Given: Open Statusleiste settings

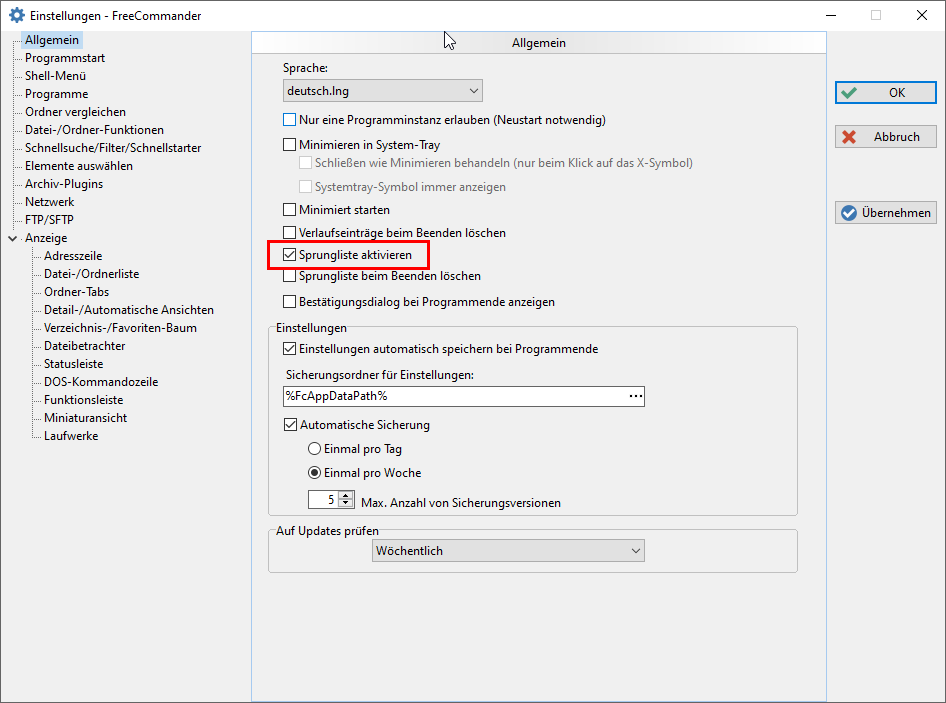Looking at the screenshot, I should [x=74, y=364].
